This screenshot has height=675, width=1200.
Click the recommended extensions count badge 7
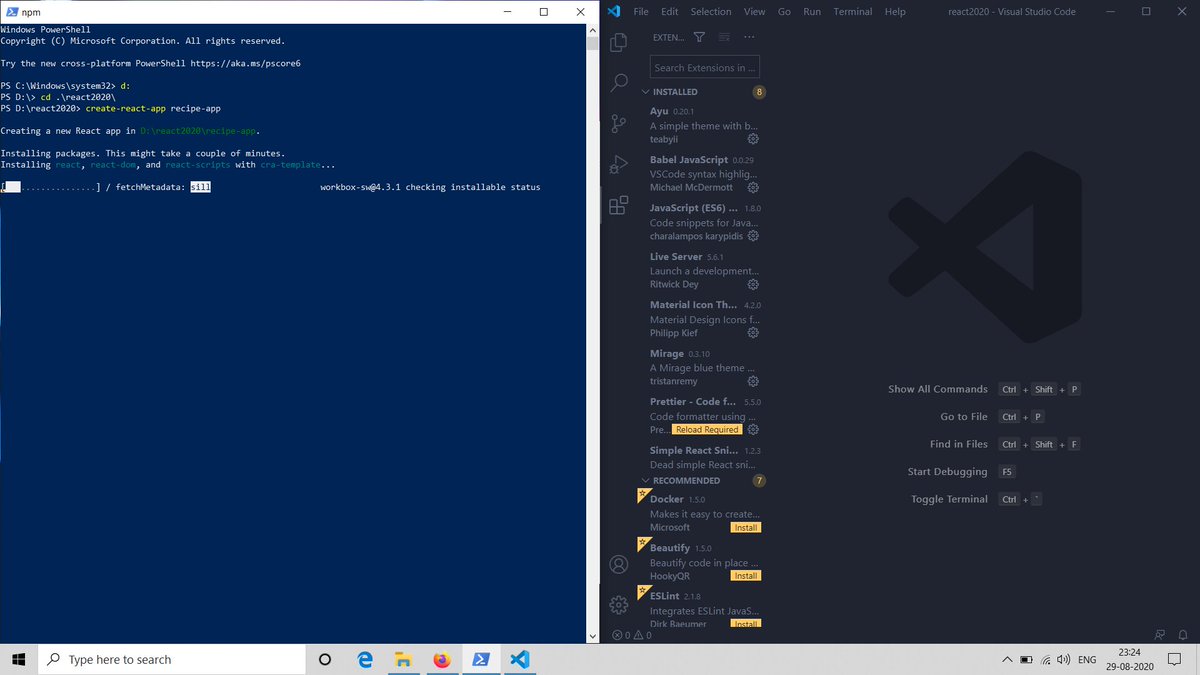tap(760, 481)
